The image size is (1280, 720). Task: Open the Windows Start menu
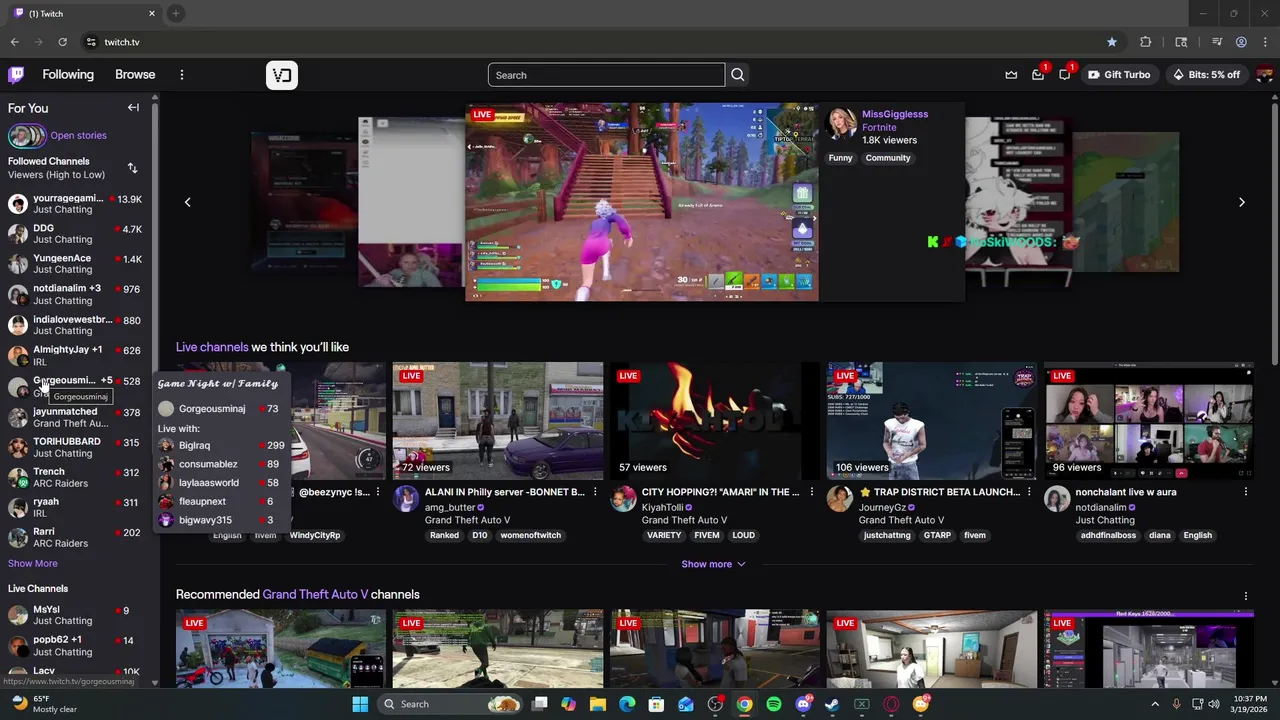click(x=360, y=704)
